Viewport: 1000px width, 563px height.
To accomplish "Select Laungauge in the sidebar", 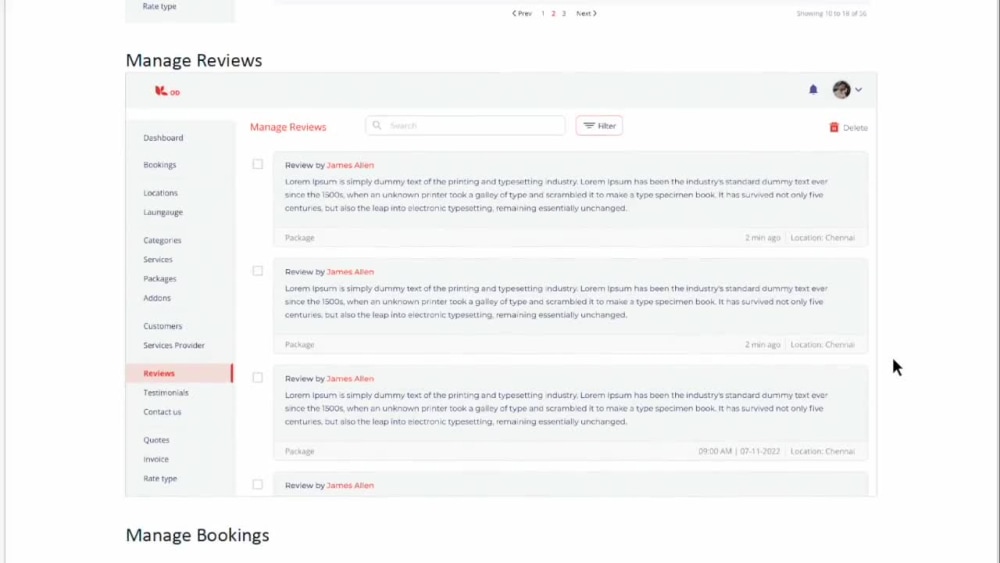I will [163, 212].
